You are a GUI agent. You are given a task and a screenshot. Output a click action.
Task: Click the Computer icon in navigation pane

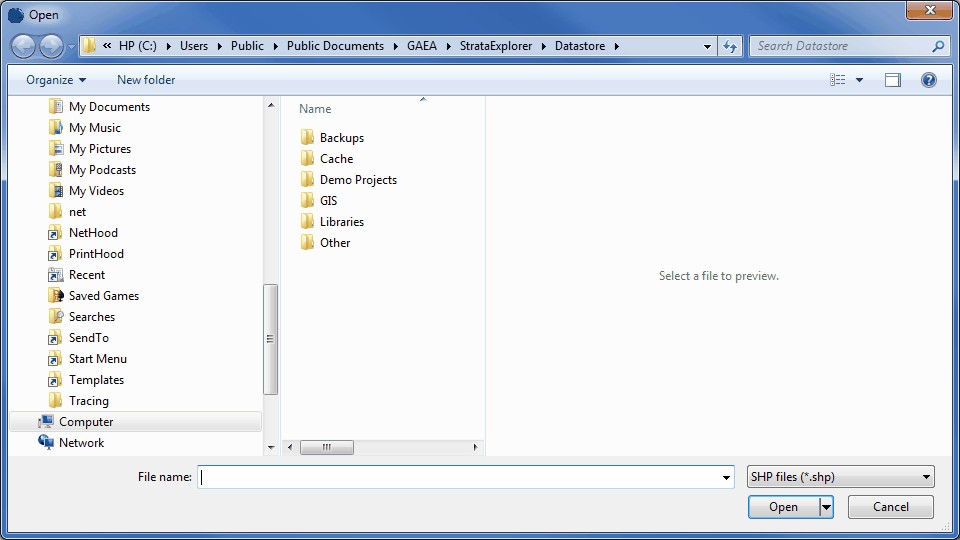[46, 422]
